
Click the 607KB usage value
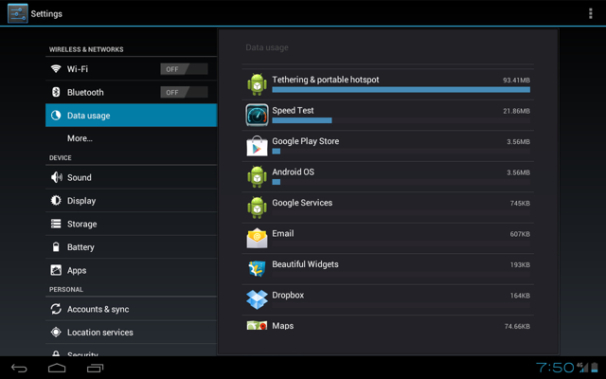click(520, 234)
